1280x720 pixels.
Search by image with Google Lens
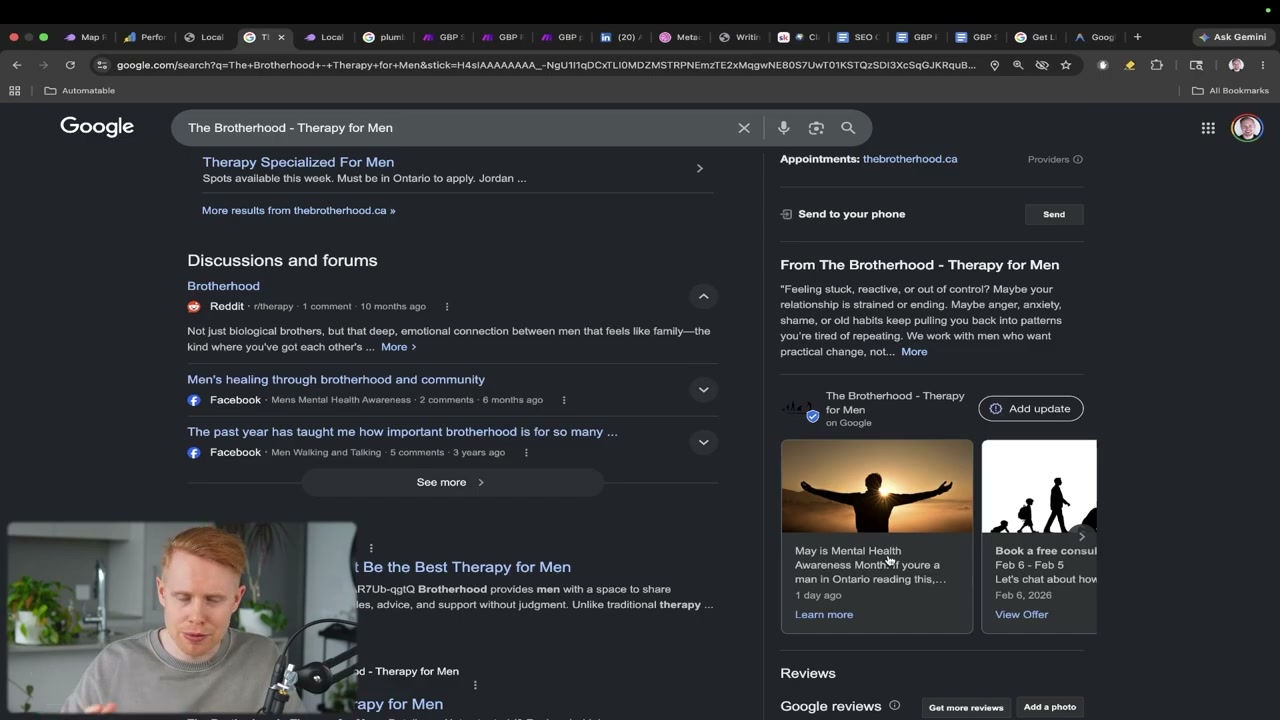point(816,128)
